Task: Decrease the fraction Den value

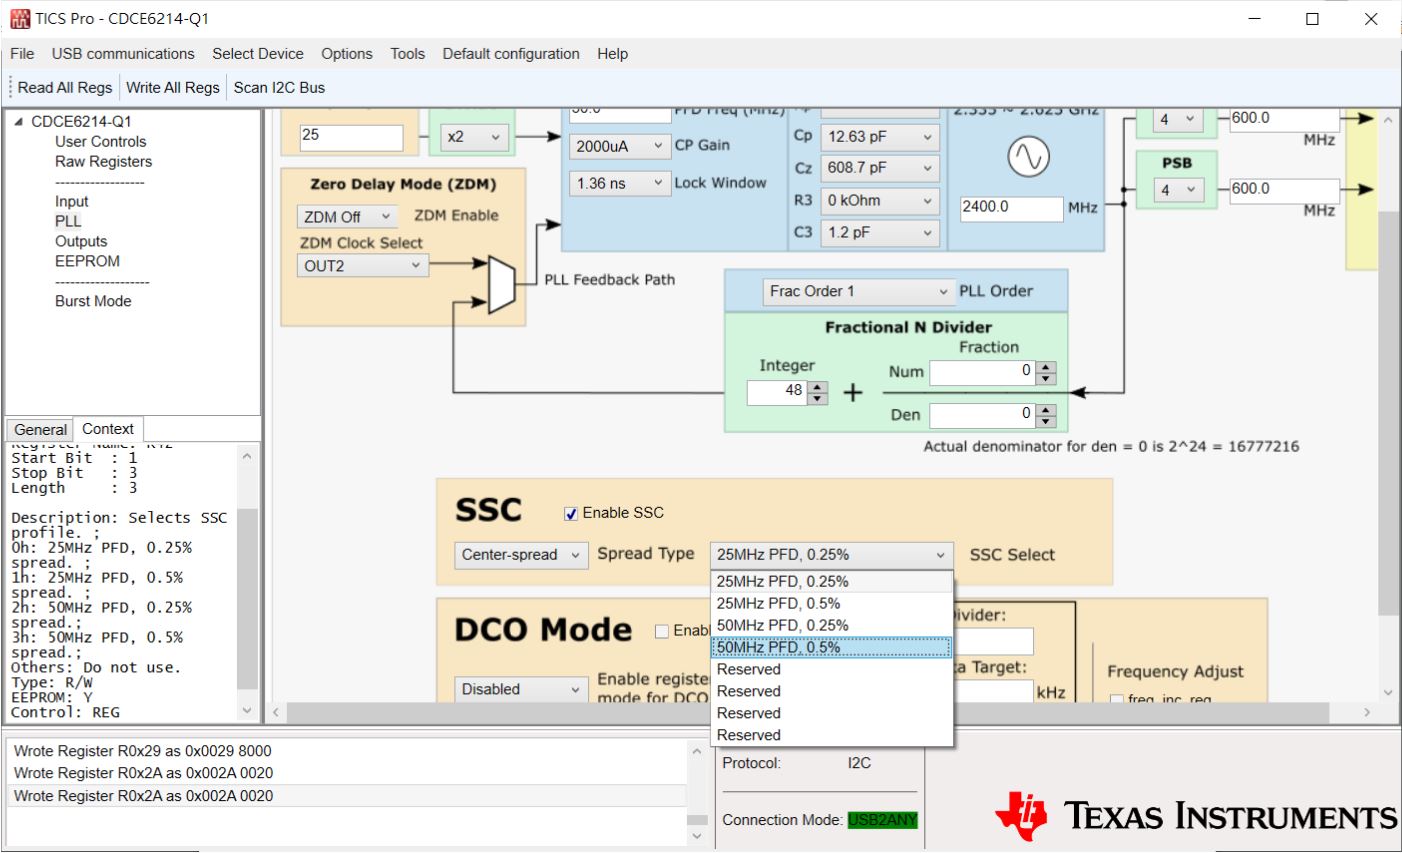Action: tap(1046, 421)
